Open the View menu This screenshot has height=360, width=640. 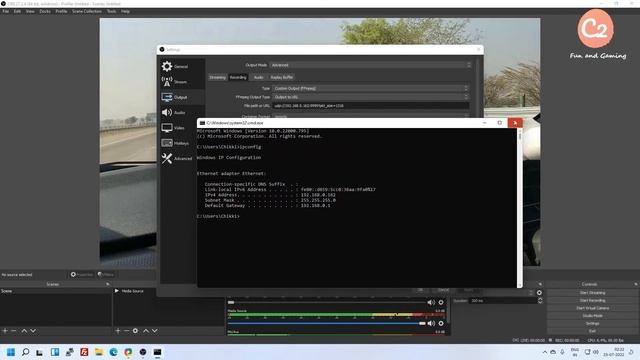[x=30, y=11]
